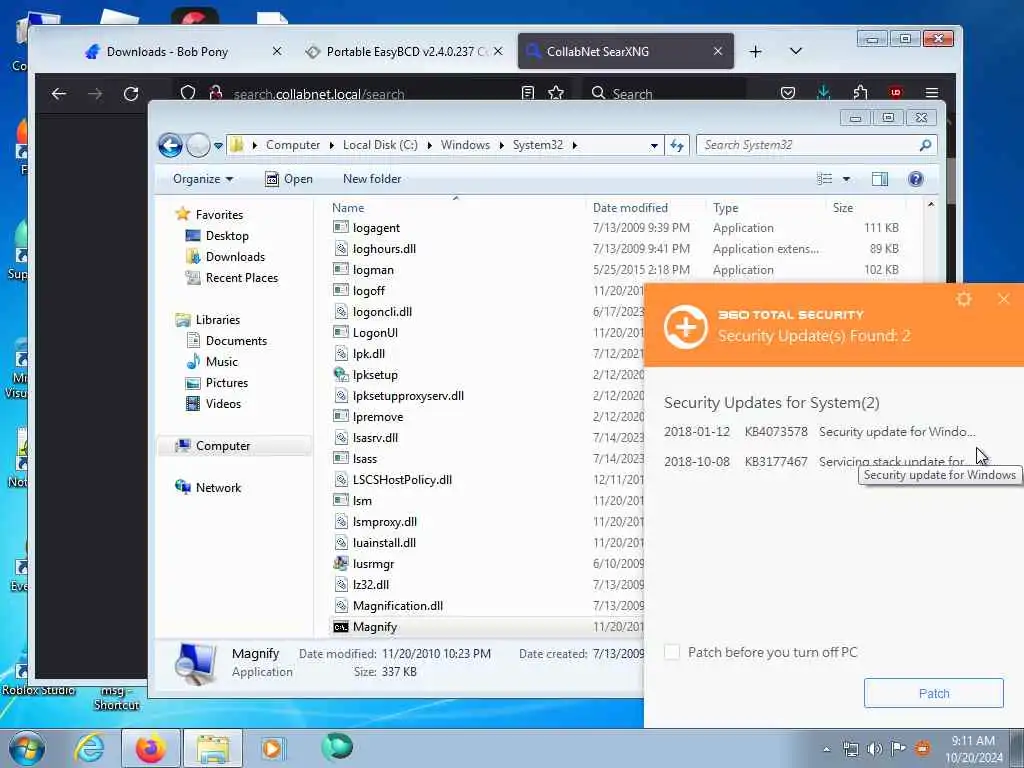The image size is (1024, 768).
Task: Close the CollabNet SearXNG tab
Action: [x=718, y=52]
